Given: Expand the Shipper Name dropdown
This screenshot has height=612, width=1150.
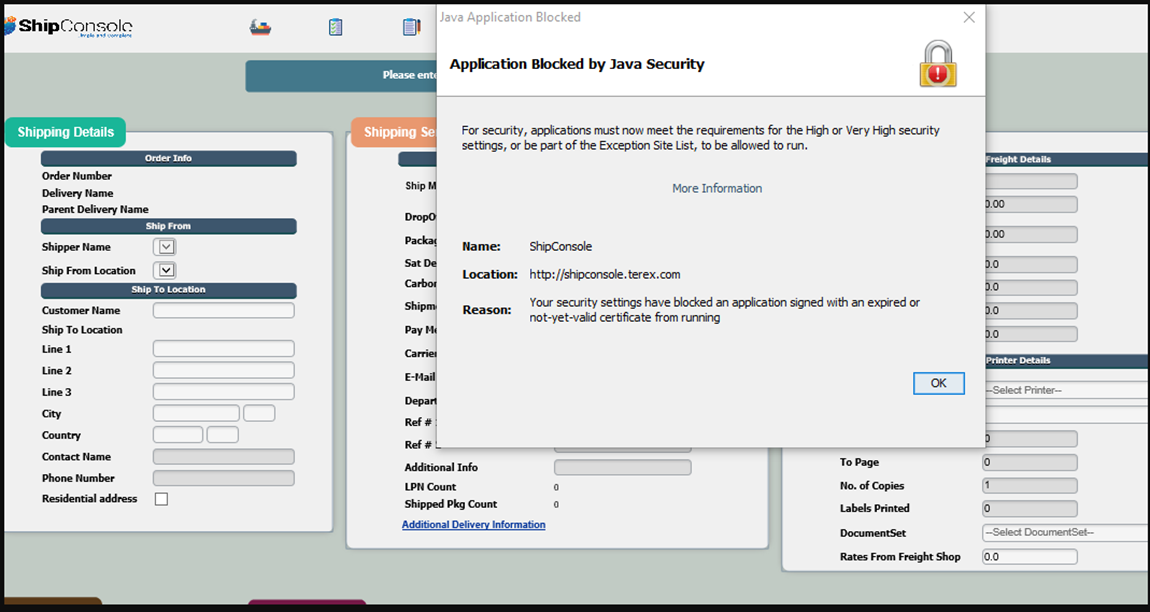Looking at the screenshot, I should tap(166, 247).
